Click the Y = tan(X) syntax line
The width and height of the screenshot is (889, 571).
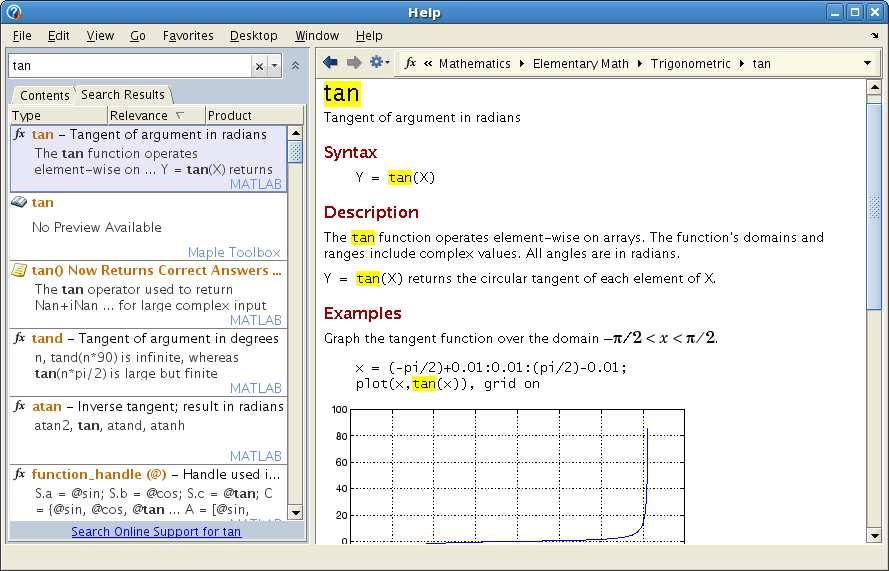tap(395, 177)
